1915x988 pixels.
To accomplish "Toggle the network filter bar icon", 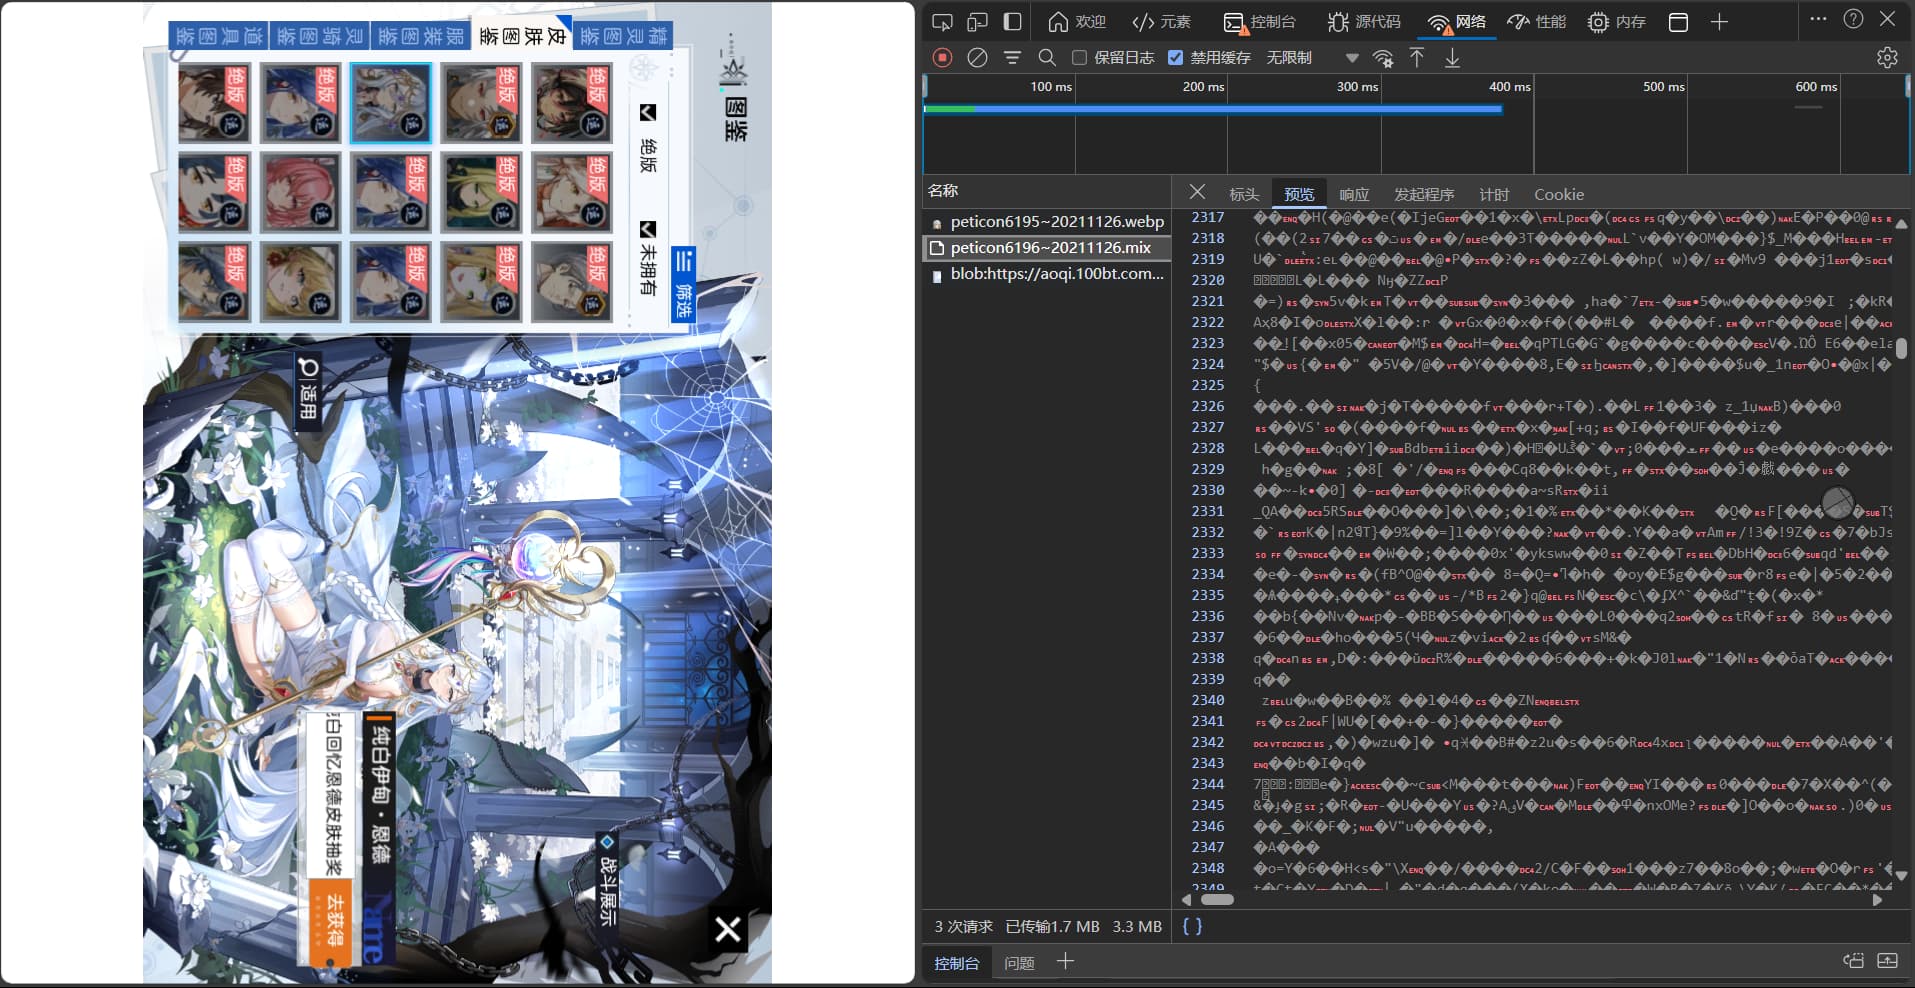I will click(1012, 58).
